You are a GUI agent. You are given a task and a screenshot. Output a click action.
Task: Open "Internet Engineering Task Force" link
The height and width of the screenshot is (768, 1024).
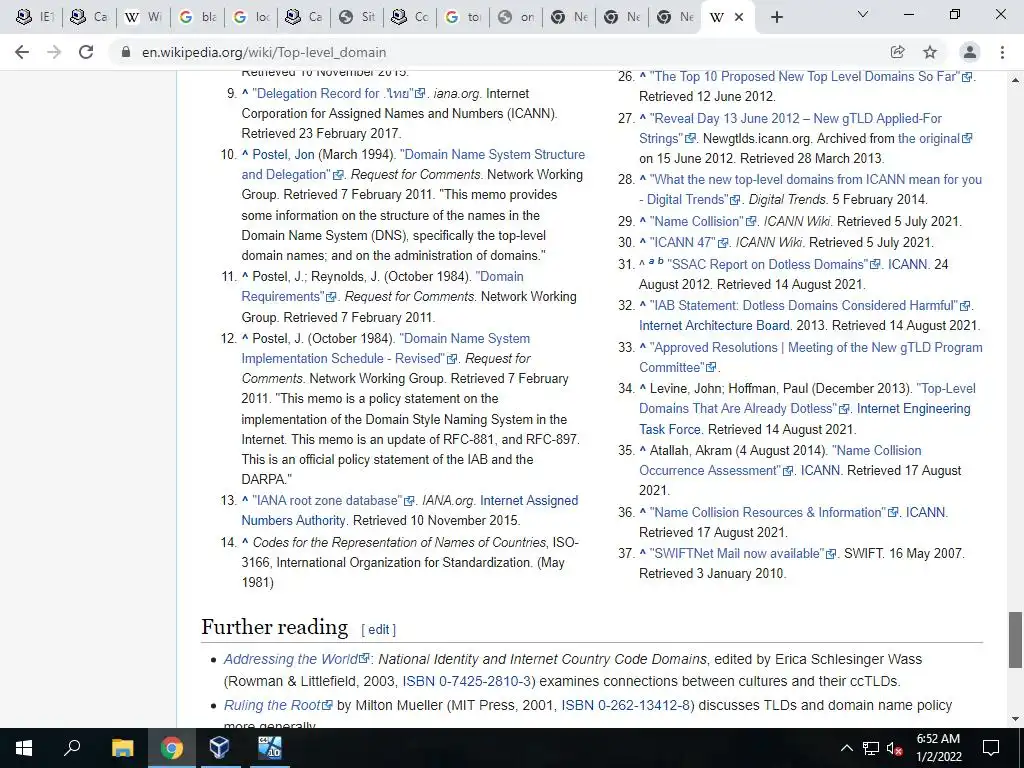(x=805, y=419)
